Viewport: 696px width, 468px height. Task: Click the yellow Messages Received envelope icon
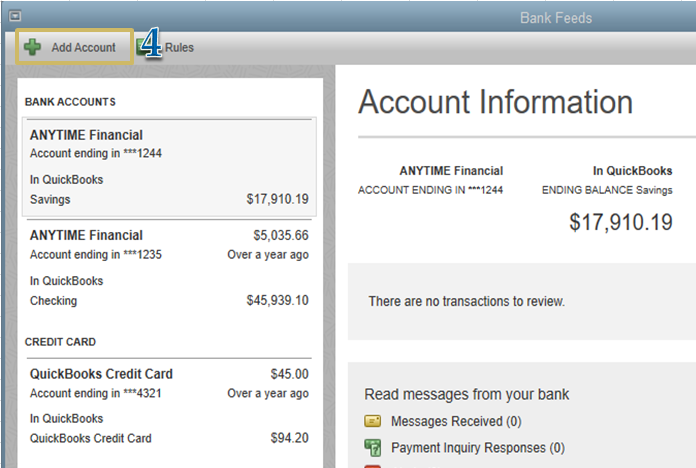coord(373,422)
